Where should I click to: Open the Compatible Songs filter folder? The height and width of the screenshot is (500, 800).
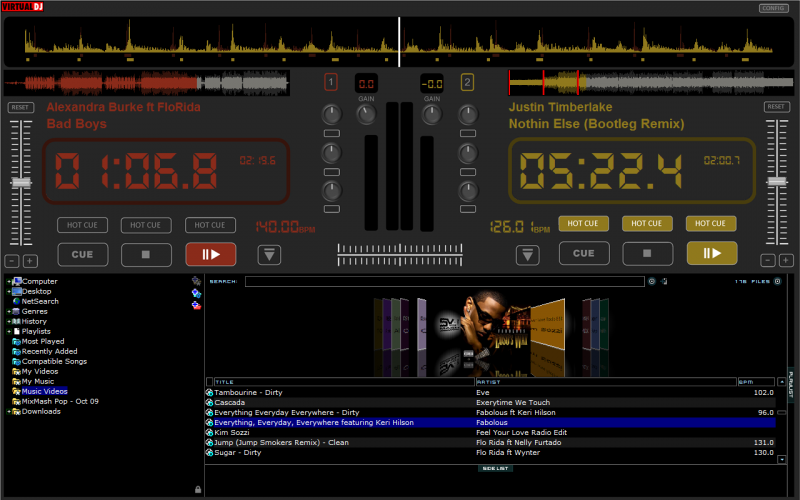coord(54,361)
